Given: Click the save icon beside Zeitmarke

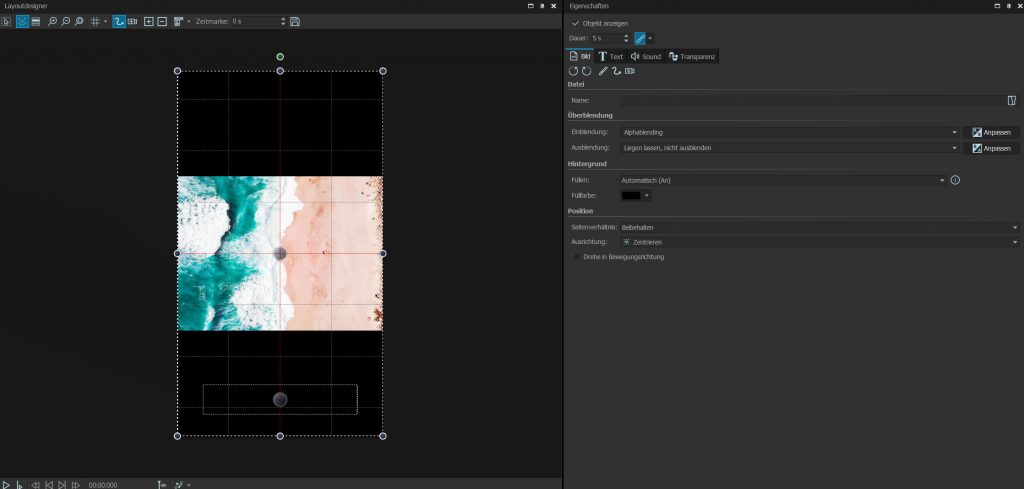Looking at the screenshot, I should 295,21.
